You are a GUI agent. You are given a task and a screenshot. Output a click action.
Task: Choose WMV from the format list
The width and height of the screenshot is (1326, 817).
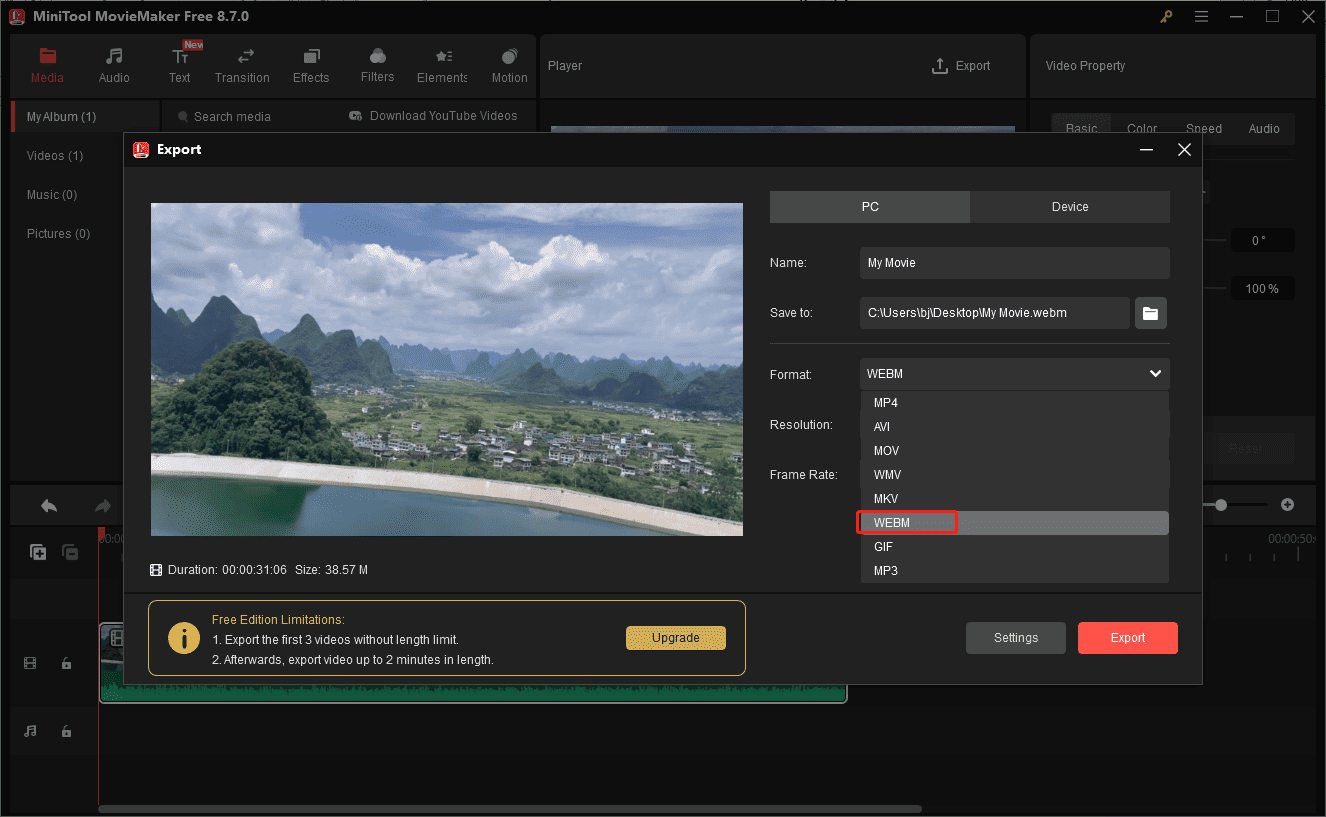tap(1014, 475)
